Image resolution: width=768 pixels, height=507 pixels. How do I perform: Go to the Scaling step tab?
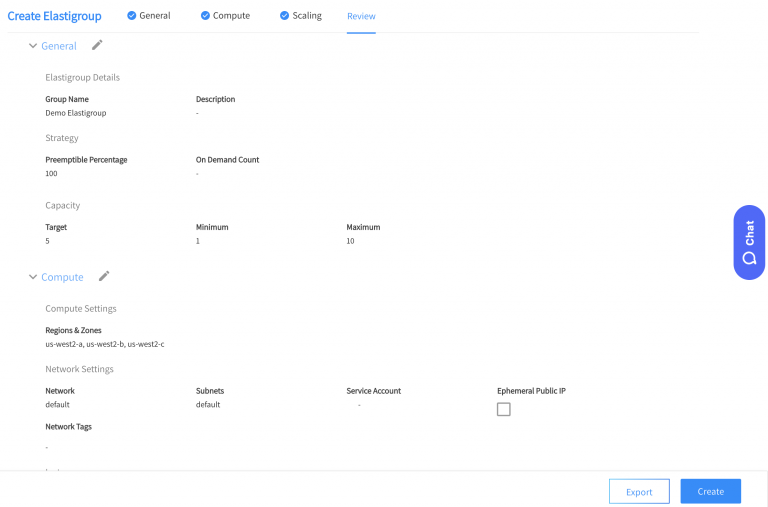[x=307, y=16]
